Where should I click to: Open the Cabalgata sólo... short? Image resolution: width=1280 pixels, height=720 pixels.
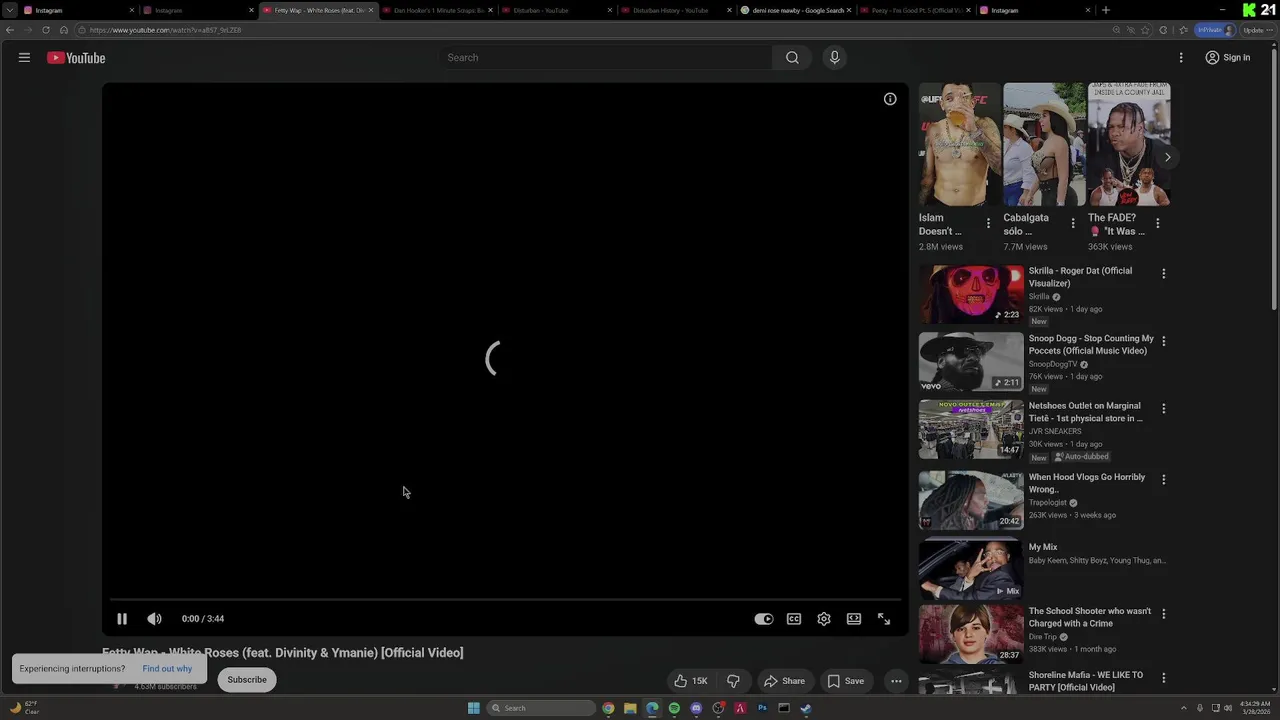point(1044,145)
